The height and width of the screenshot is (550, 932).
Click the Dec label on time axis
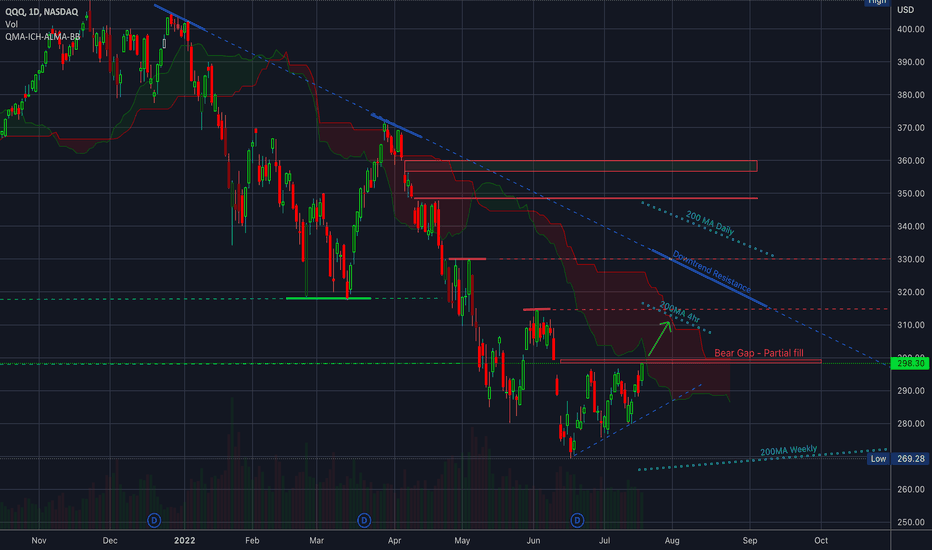tap(110, 540)
